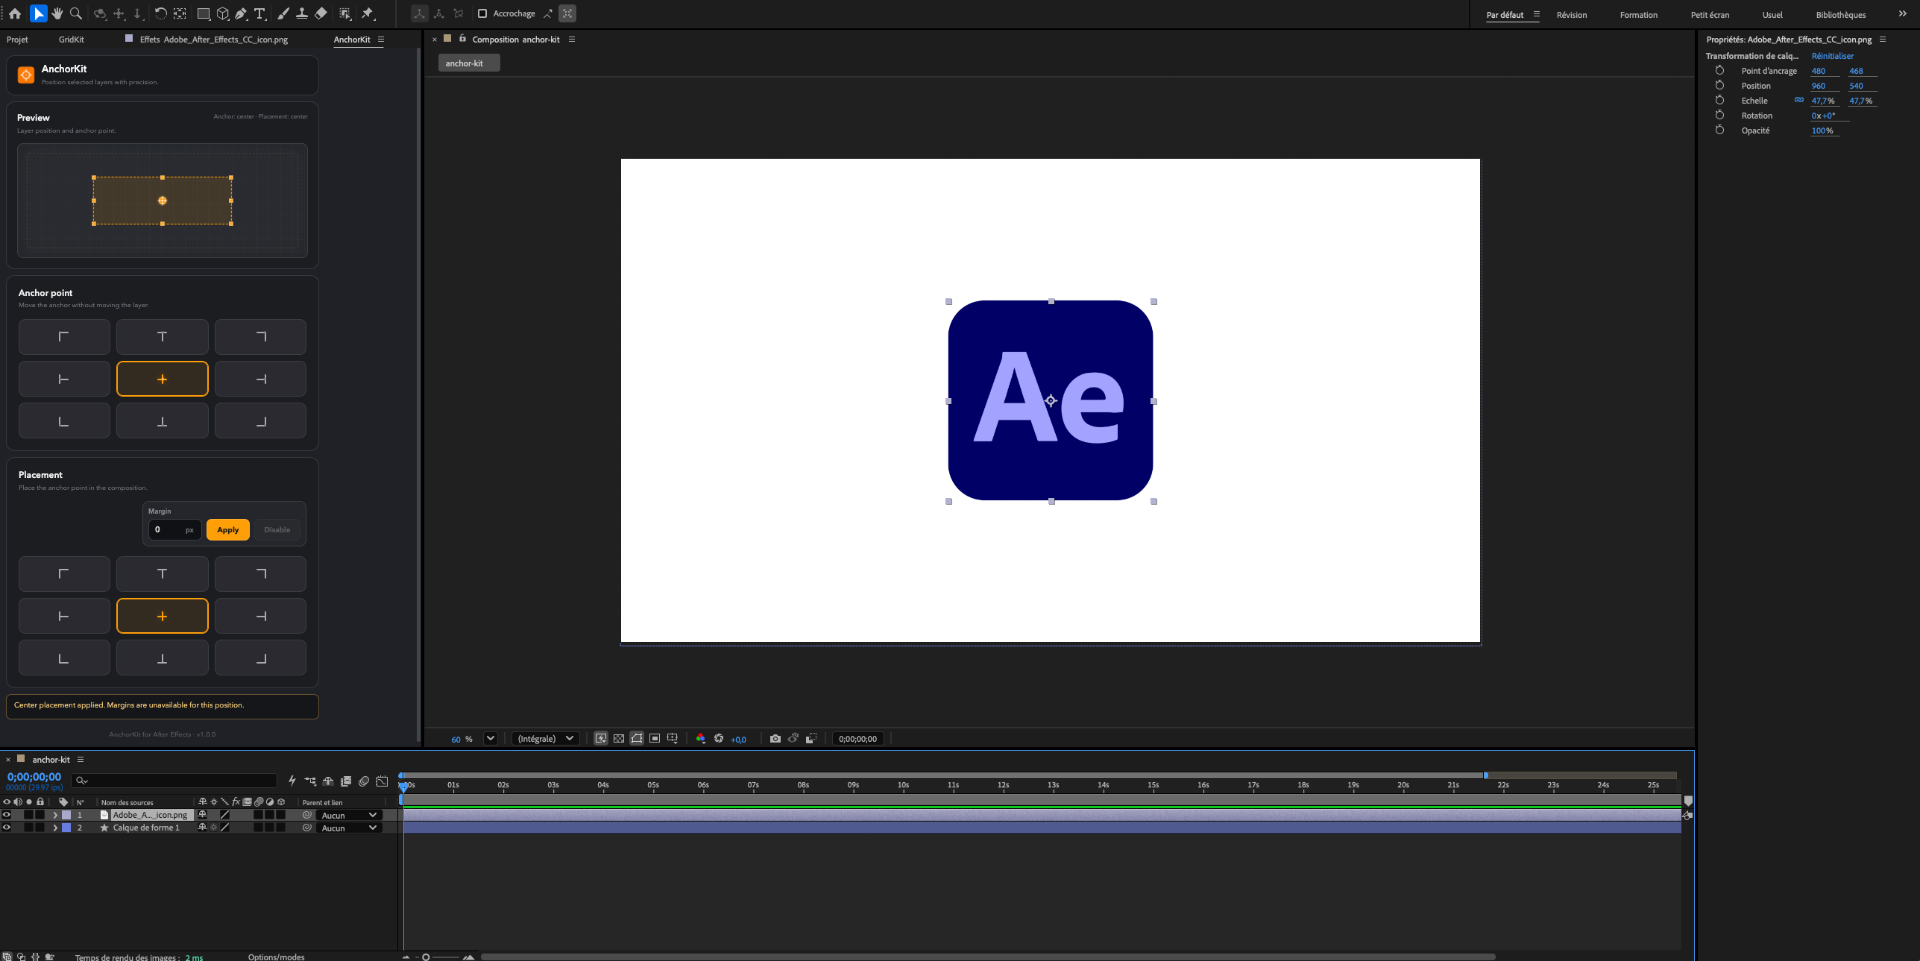This screenshot has width=1920, height=961.
Task: Click the label color swatch of layer 2
Action: coord(67,828)
